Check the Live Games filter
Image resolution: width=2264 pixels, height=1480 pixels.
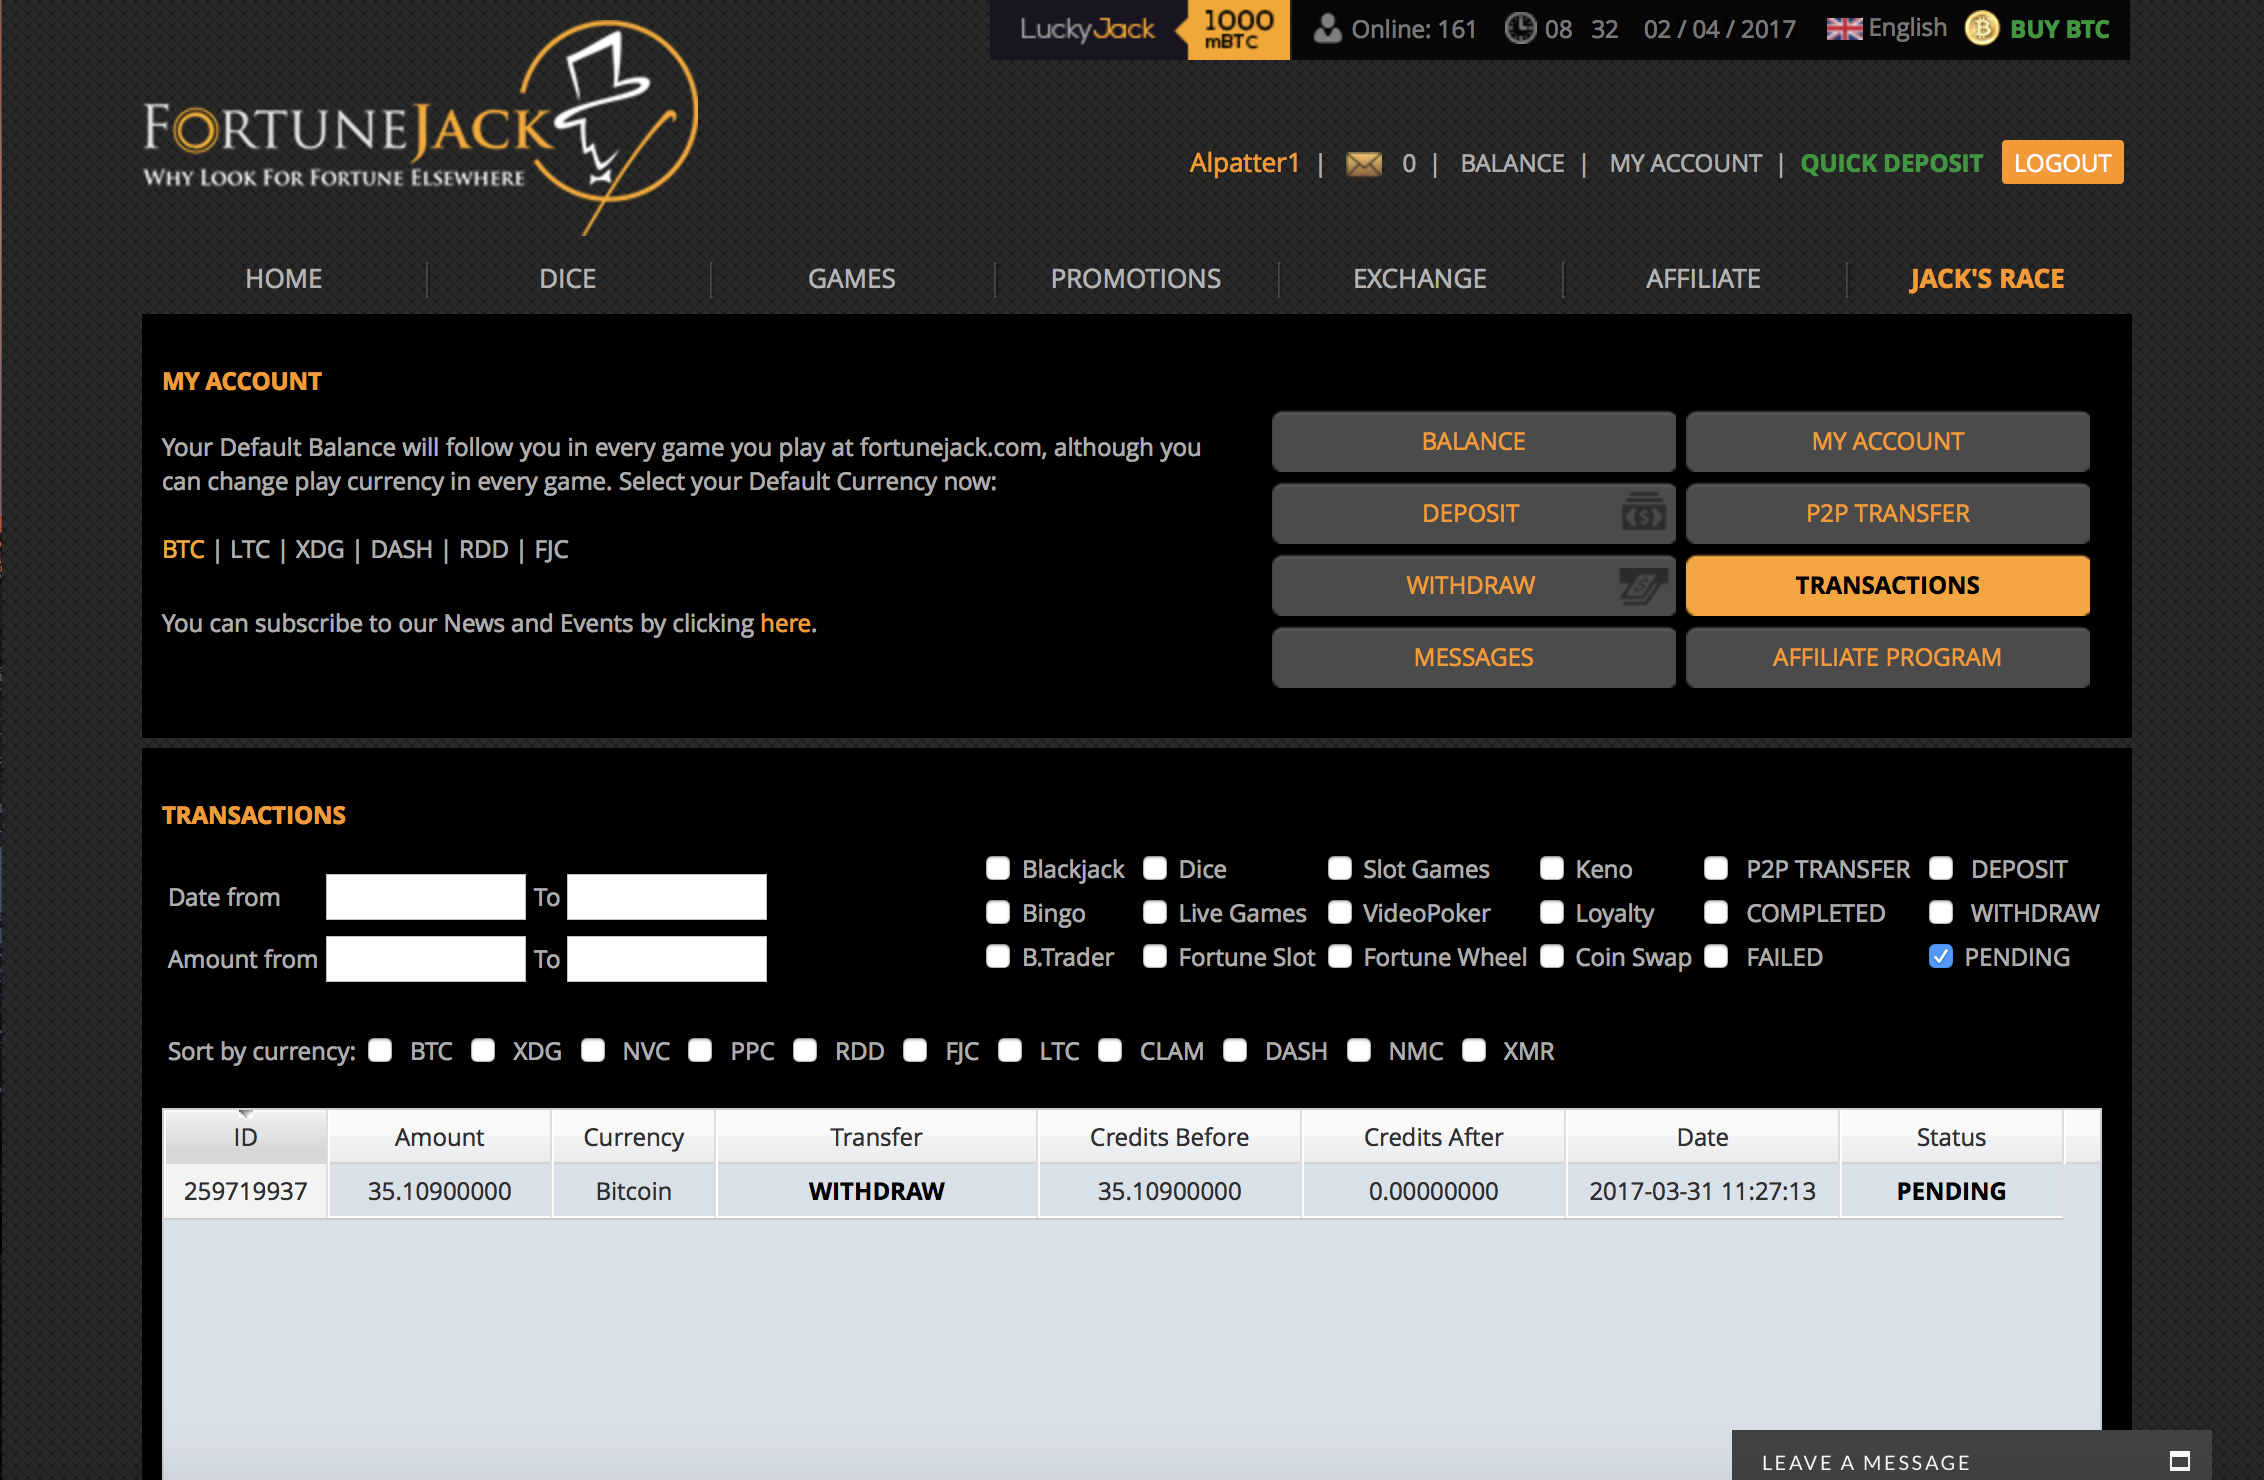pyautogui.click(x=1155, y=912)
